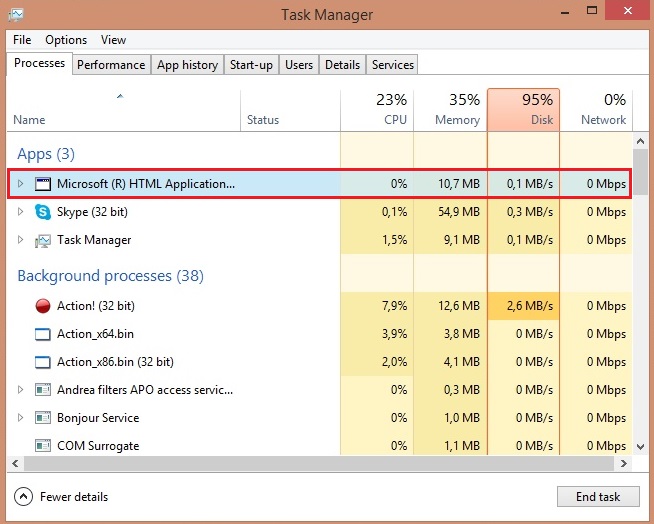Expand the Skype (32 bit) process
Image resolution: width=654 pixels, height=524 pixels.
20,212
